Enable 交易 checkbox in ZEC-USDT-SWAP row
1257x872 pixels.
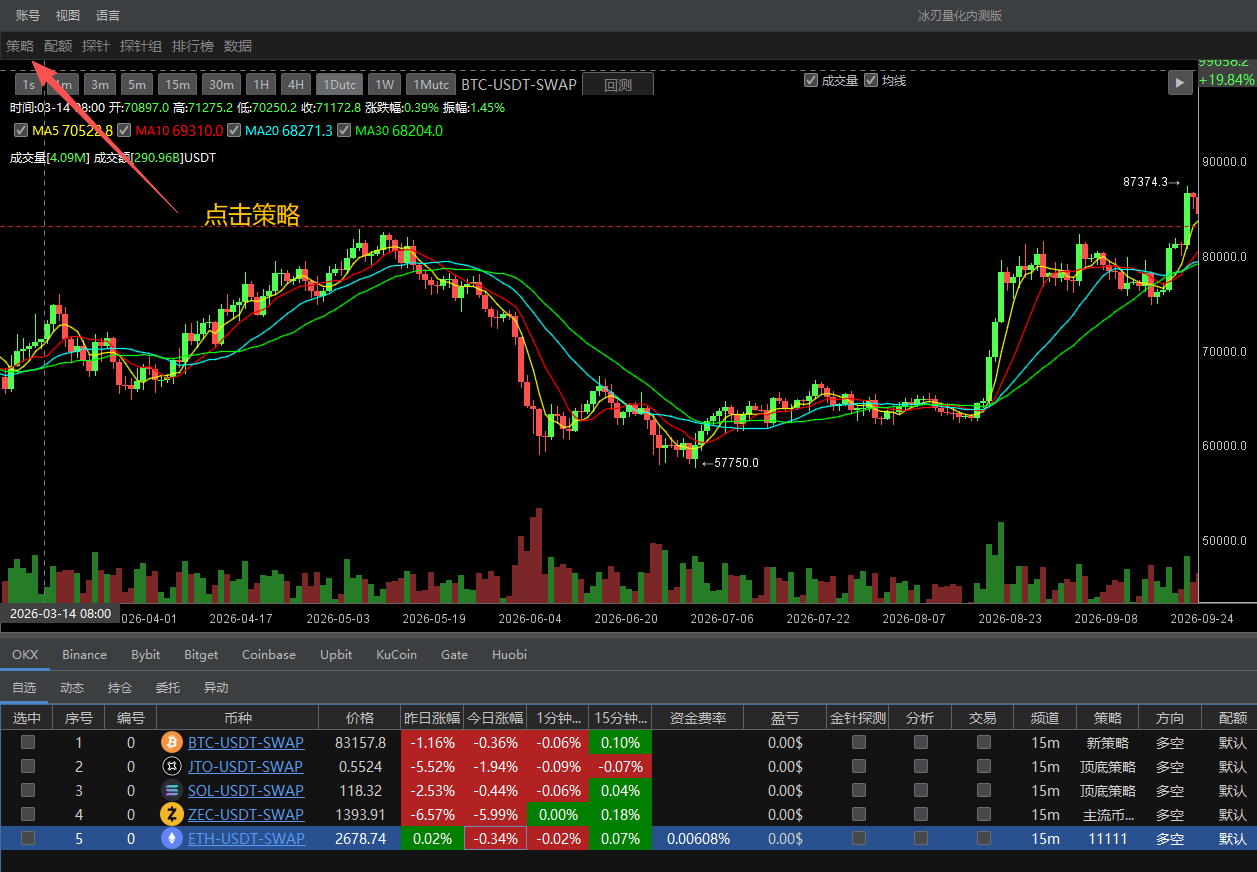coord(983,814)
